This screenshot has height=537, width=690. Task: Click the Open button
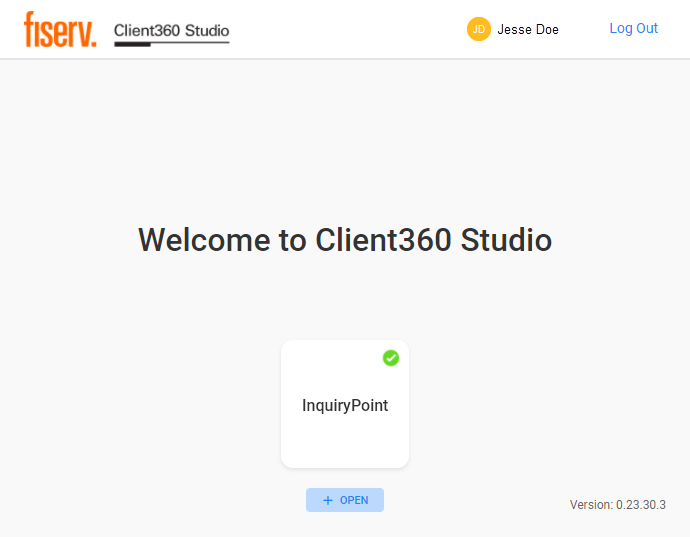point(345,500)
